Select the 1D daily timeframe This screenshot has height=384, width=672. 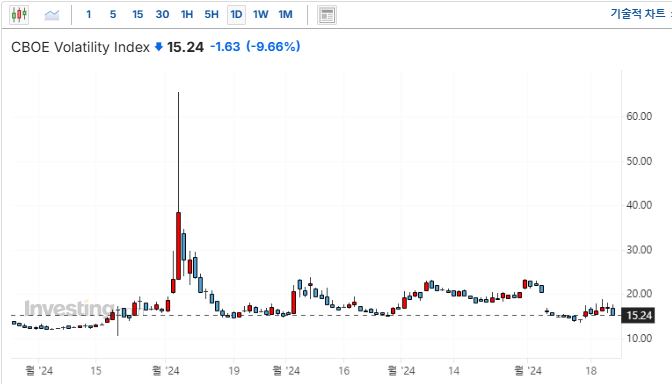[236, 15]
